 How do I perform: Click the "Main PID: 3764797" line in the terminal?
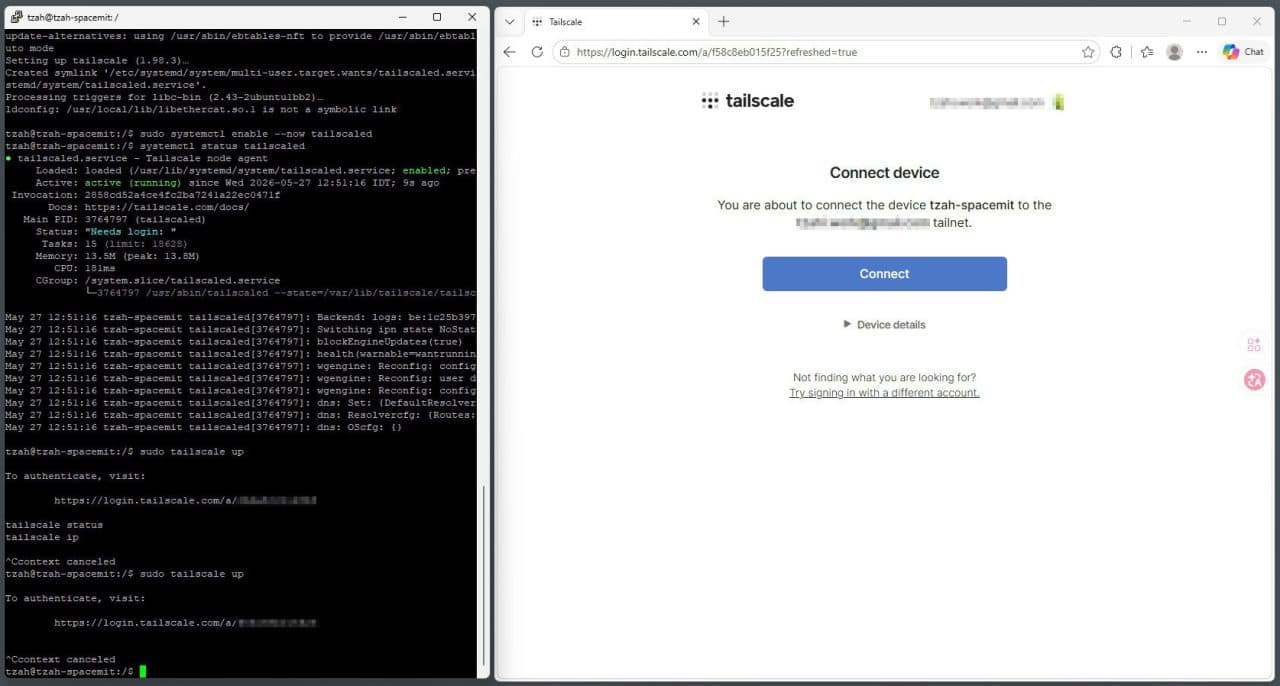[115, 219]
